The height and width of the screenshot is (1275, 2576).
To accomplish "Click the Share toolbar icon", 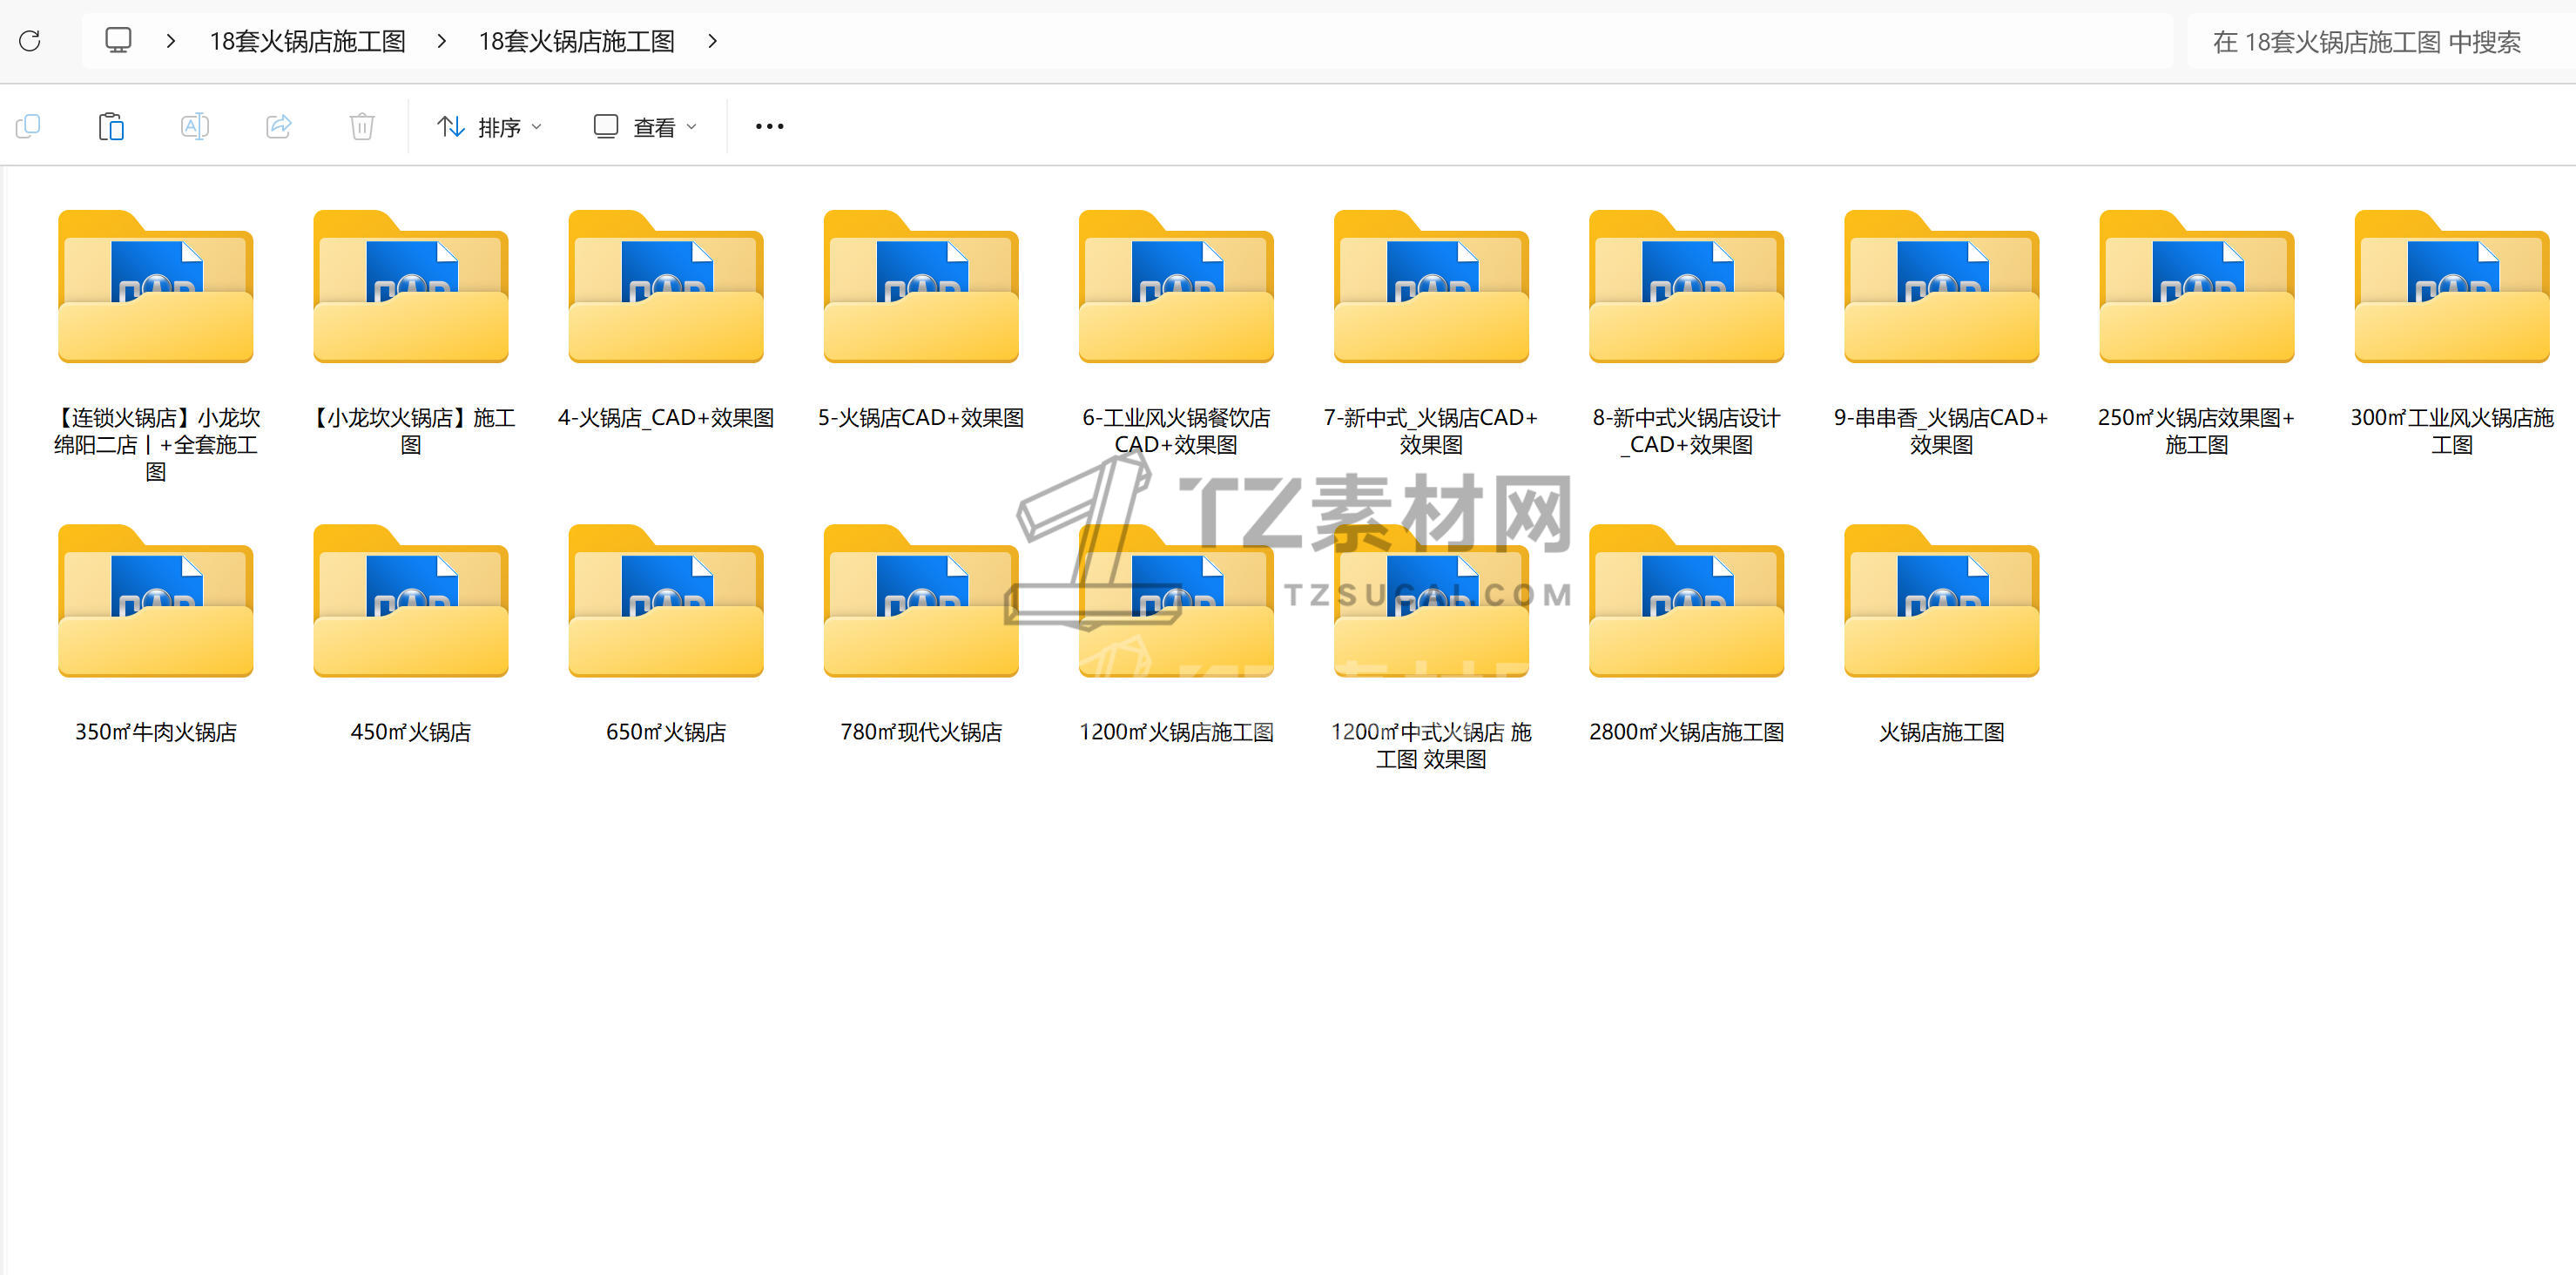I will tap(278, 127).
